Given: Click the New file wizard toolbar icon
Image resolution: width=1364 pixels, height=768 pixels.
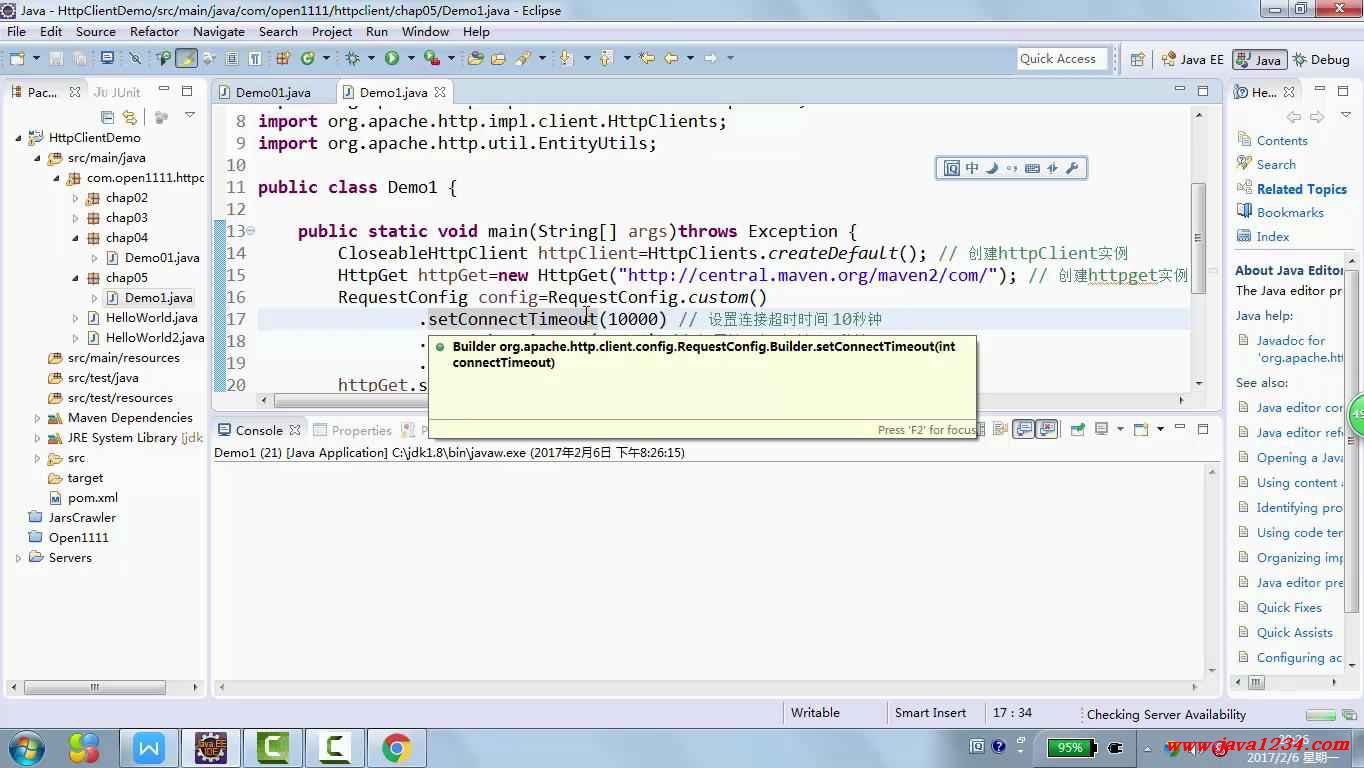Looking at the screenshot, I should point(17,58).
